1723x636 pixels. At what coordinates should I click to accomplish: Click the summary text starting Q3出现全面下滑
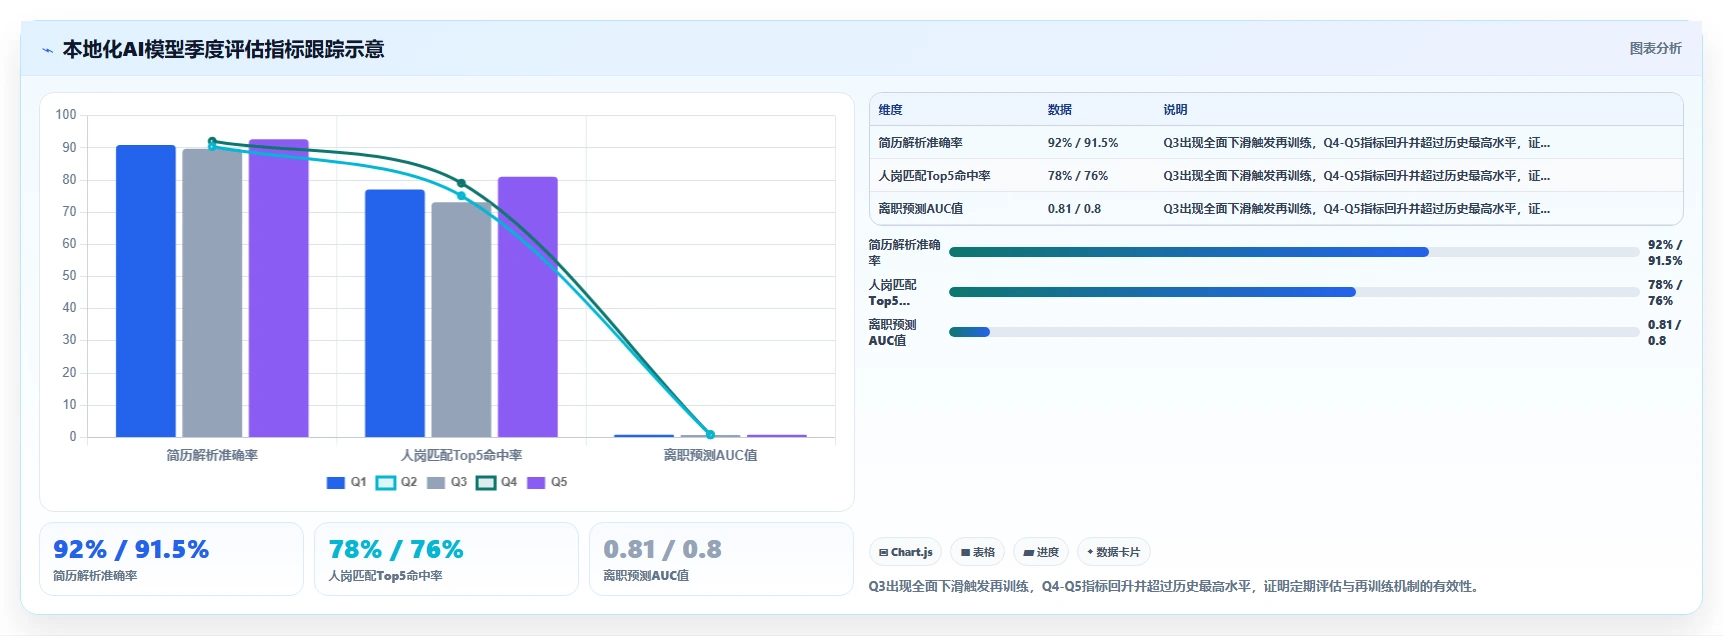pos(1174,586)
